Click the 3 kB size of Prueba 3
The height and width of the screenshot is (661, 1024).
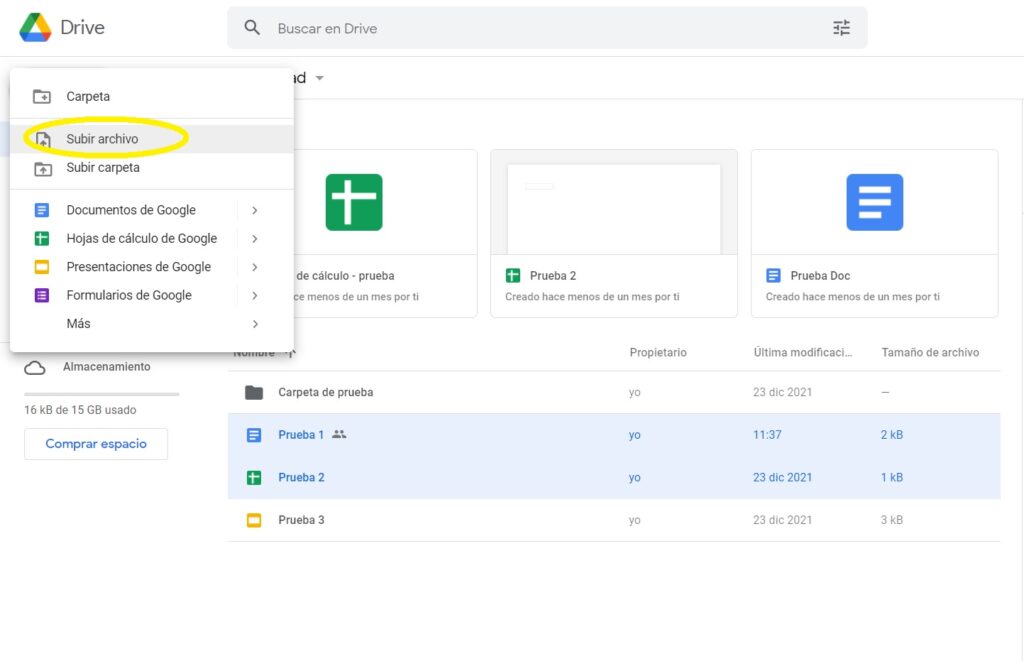(x=891, y=521)
